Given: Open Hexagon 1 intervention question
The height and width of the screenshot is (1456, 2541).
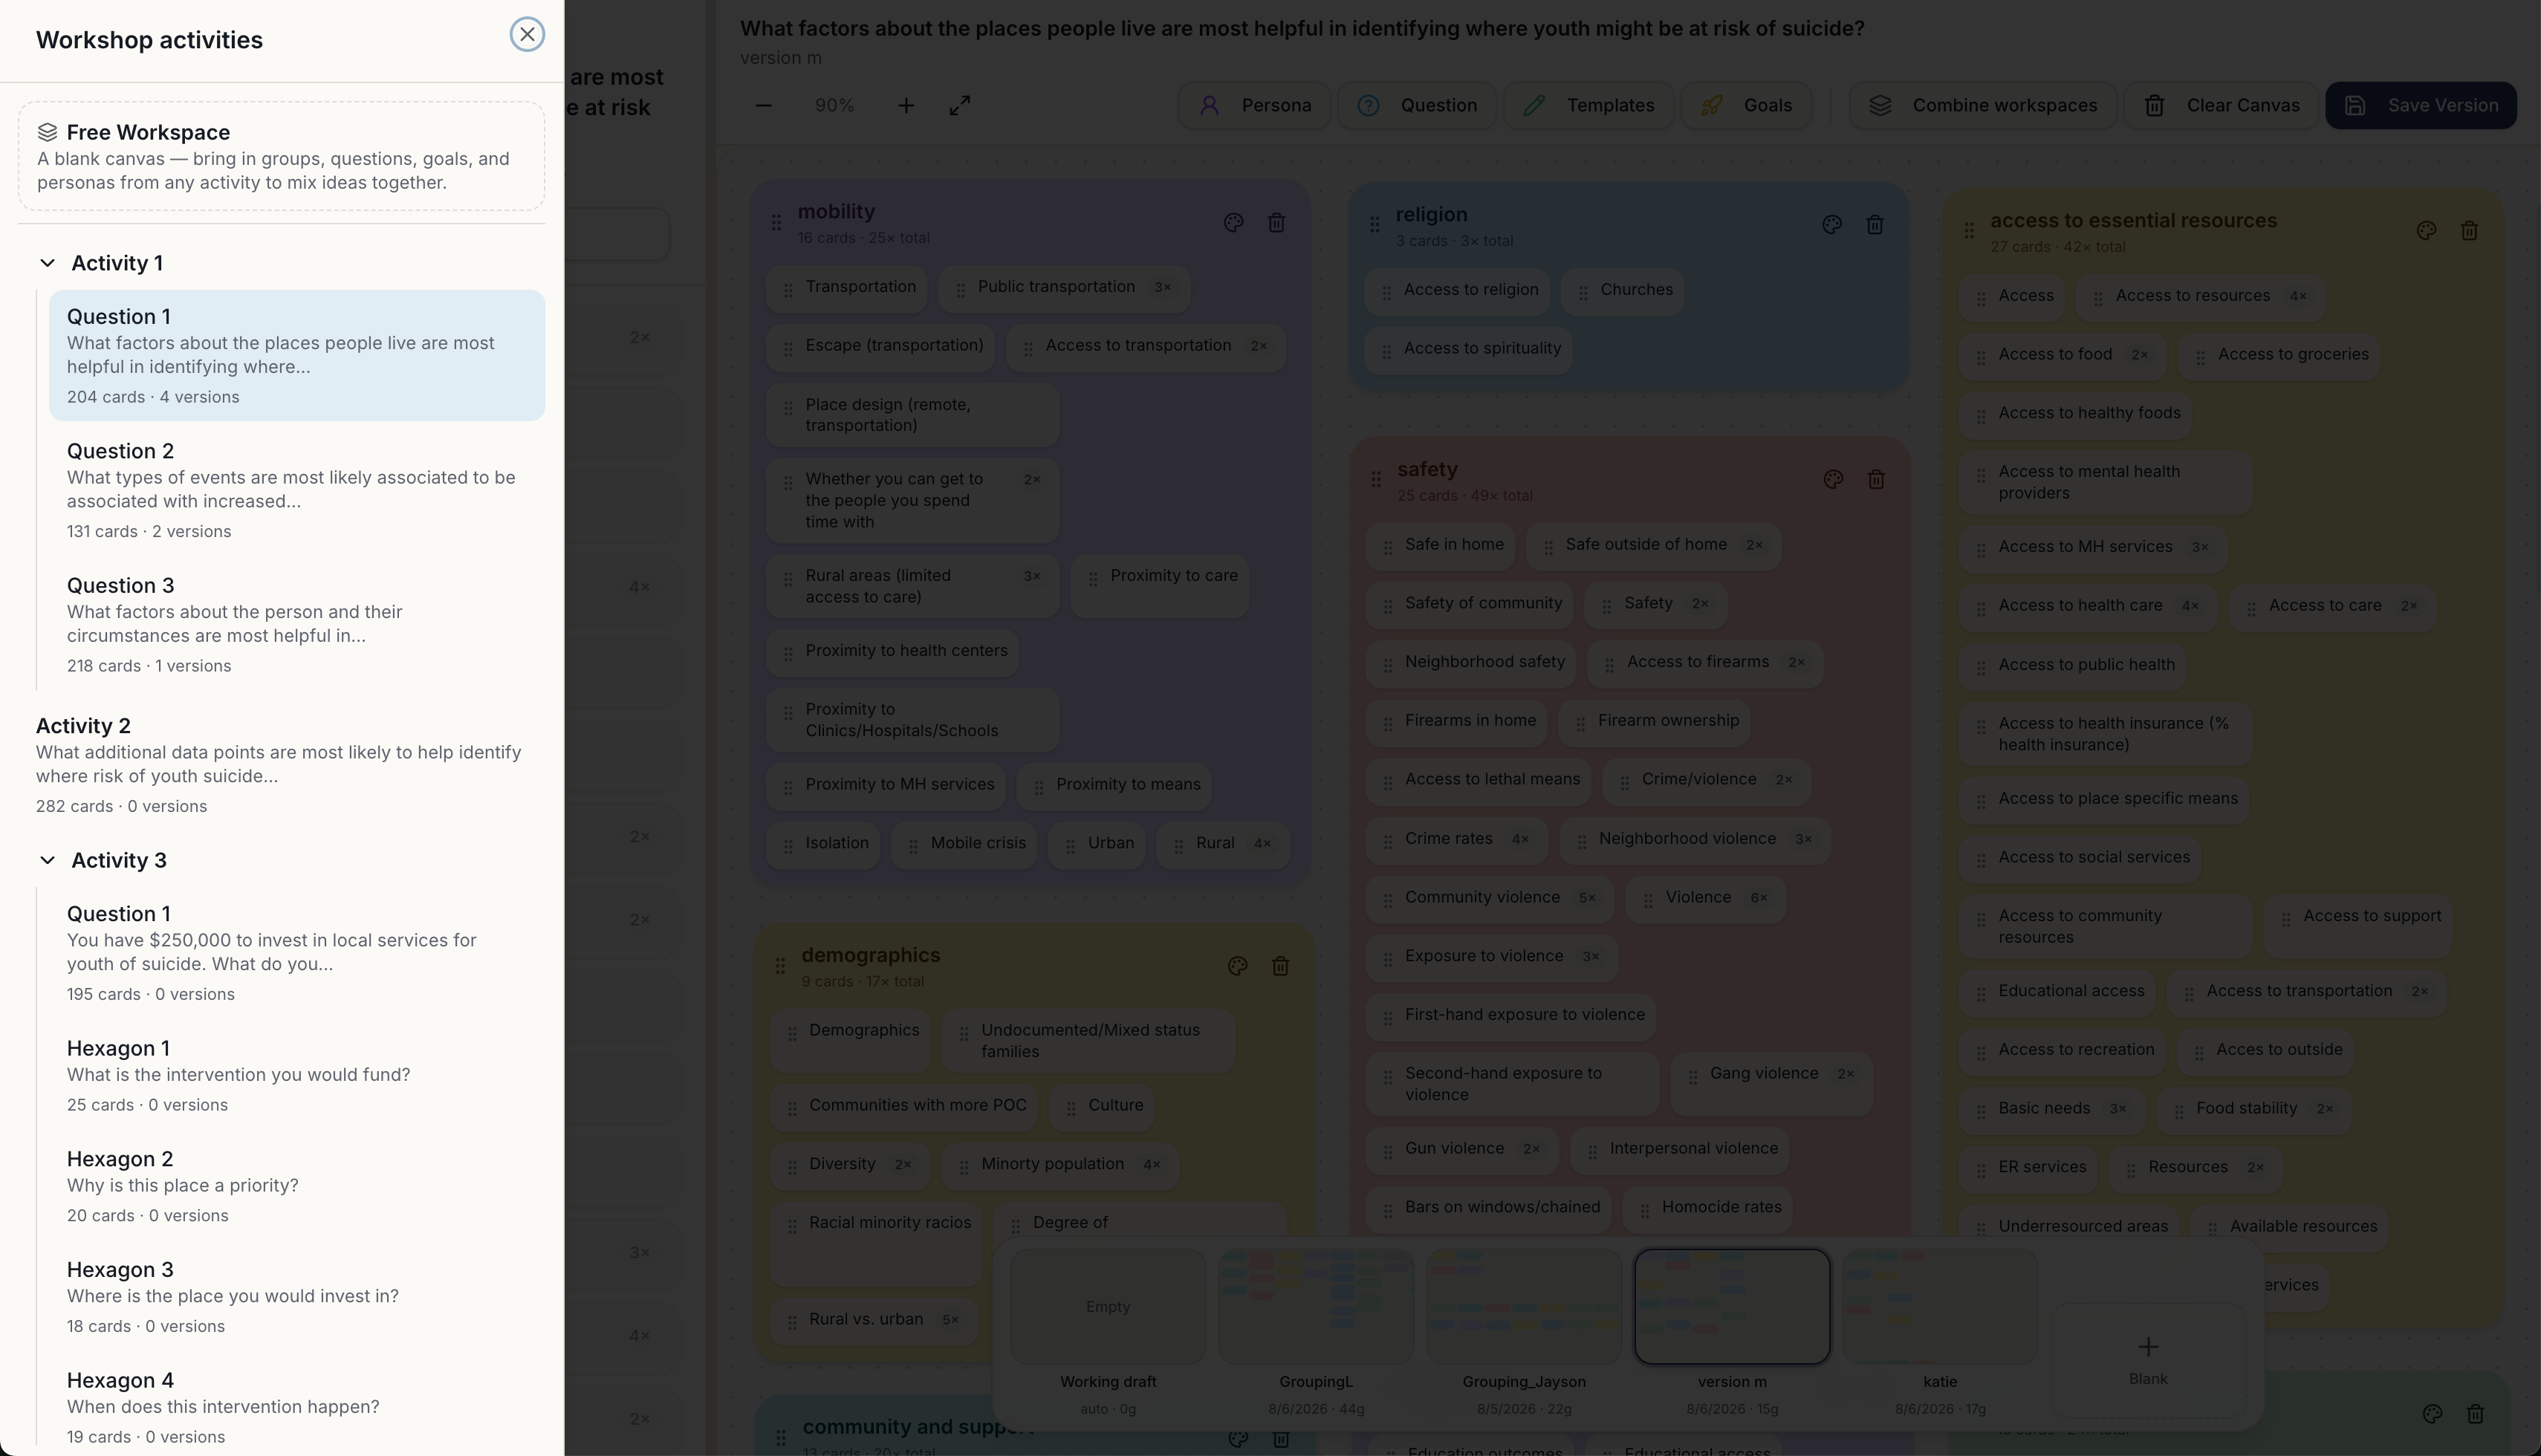Looking at the screenshot, I should (x=297, y=1075).
